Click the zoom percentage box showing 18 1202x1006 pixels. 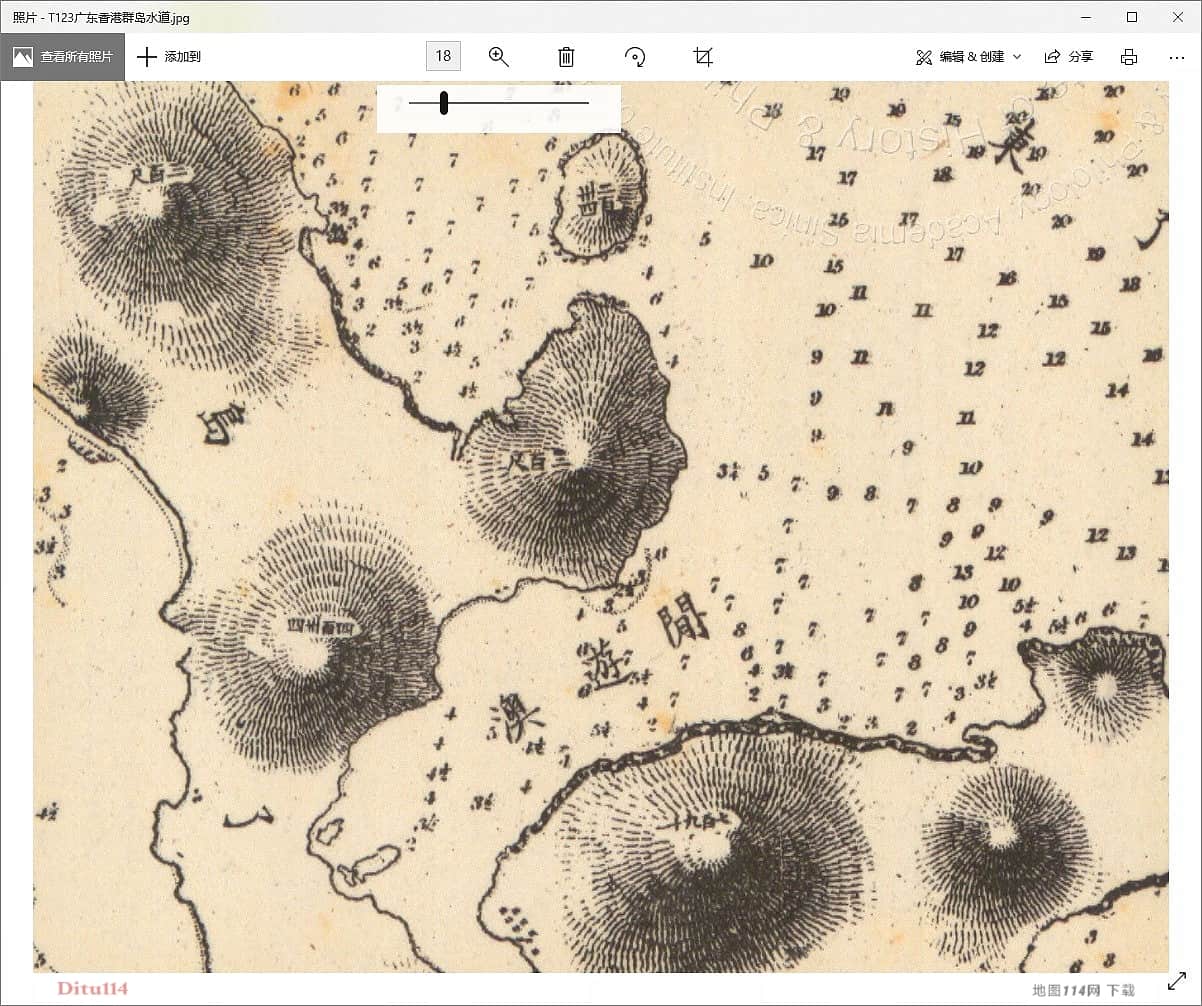(x=443, y=56)
